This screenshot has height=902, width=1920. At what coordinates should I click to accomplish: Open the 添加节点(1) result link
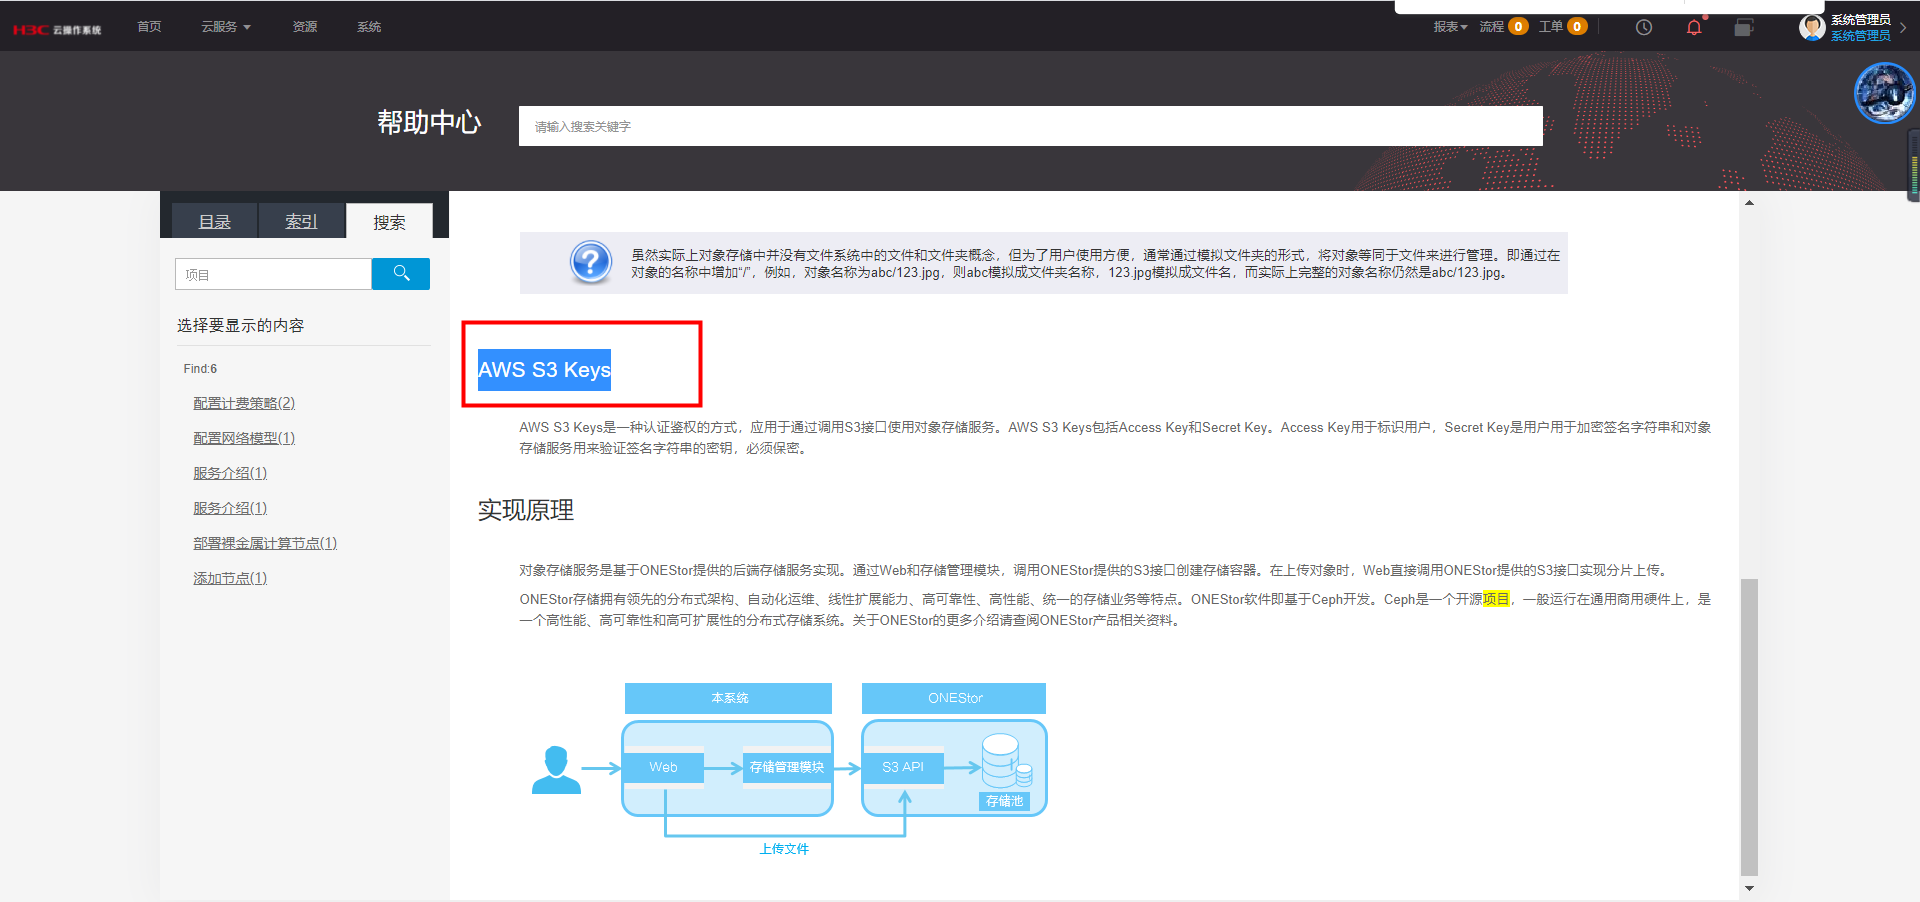(230, 578)
